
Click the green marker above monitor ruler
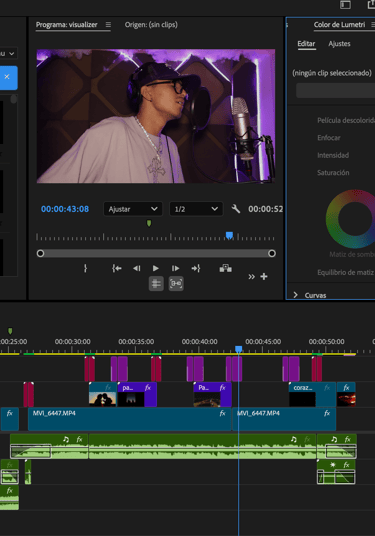point(149,223)
